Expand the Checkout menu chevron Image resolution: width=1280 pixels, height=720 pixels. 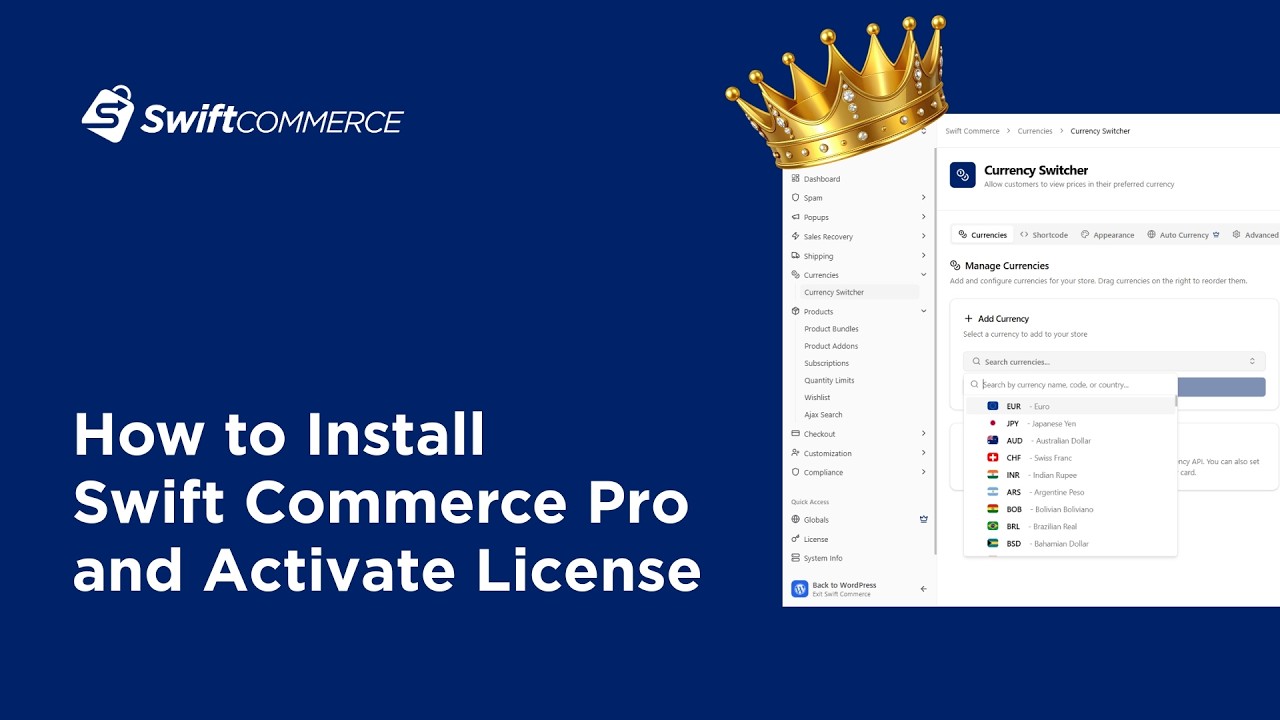[924, 434]
